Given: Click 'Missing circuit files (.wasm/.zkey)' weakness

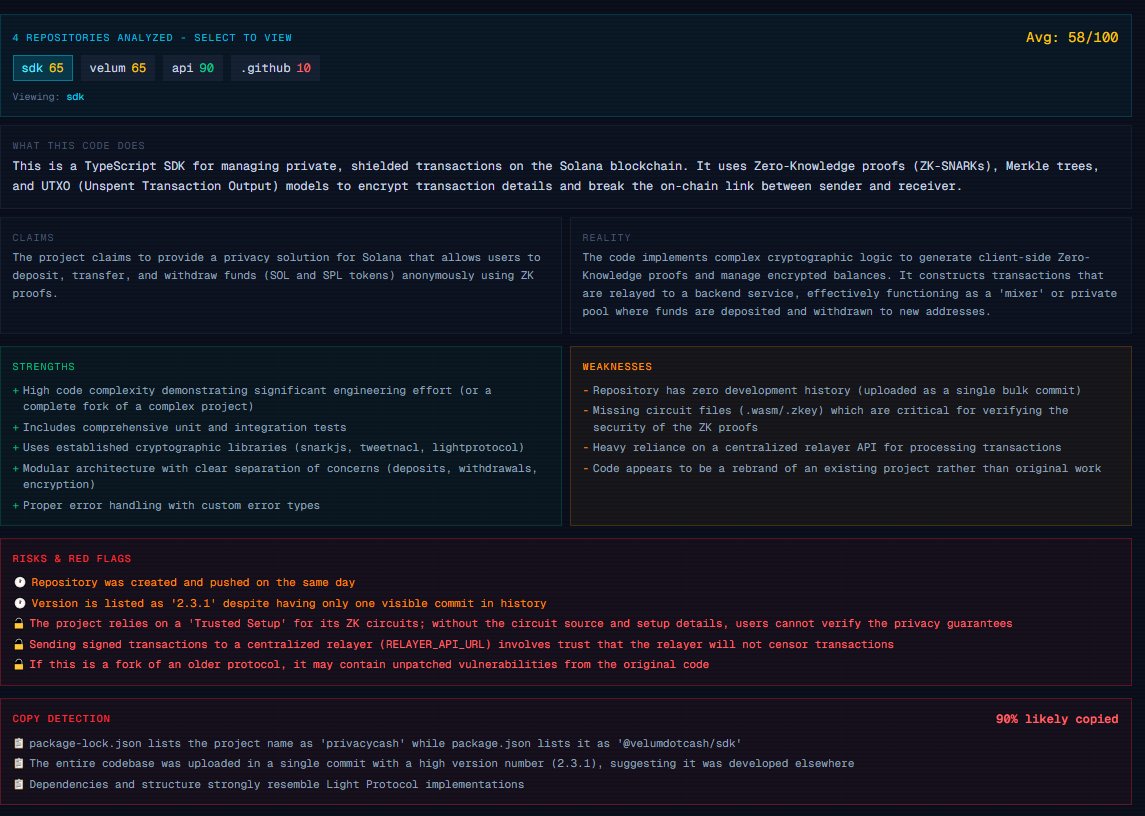Looking at the screenshot, I should coord(830,419).
